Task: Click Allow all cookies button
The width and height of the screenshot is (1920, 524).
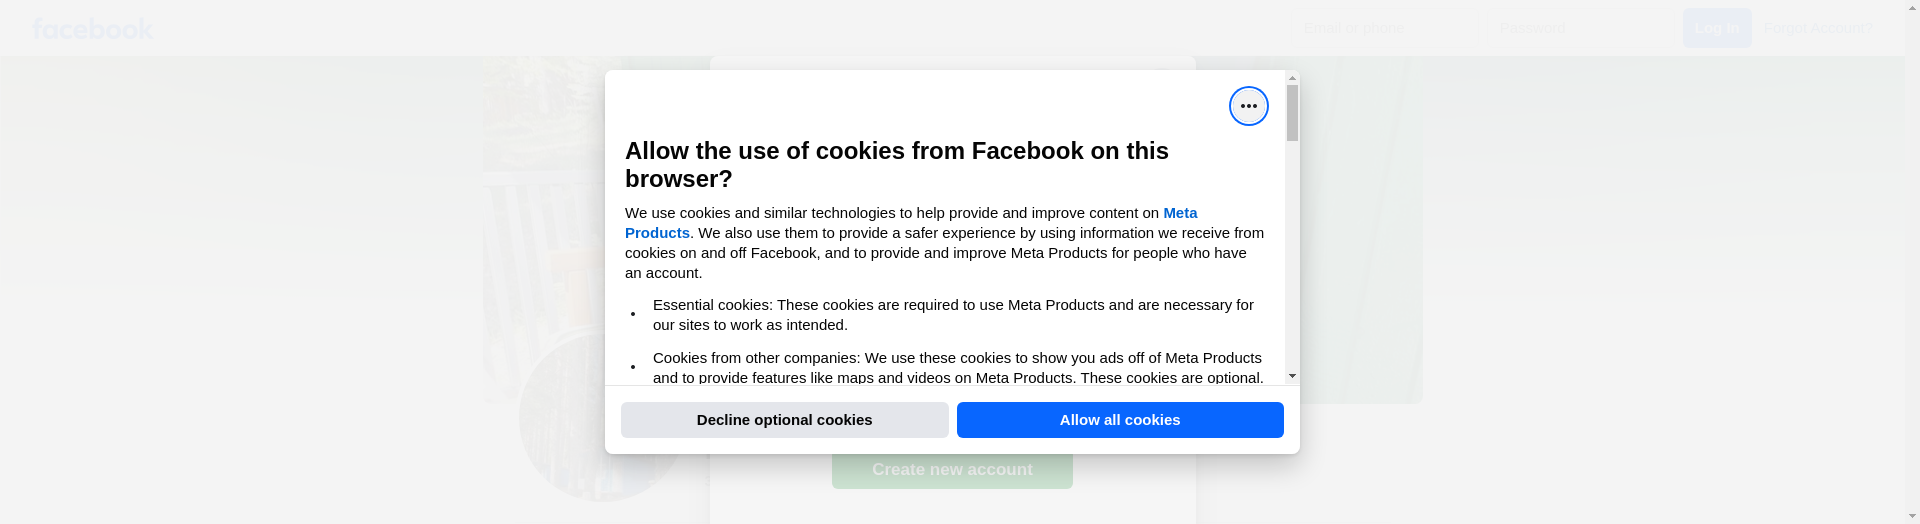Action: [1119, 420]
